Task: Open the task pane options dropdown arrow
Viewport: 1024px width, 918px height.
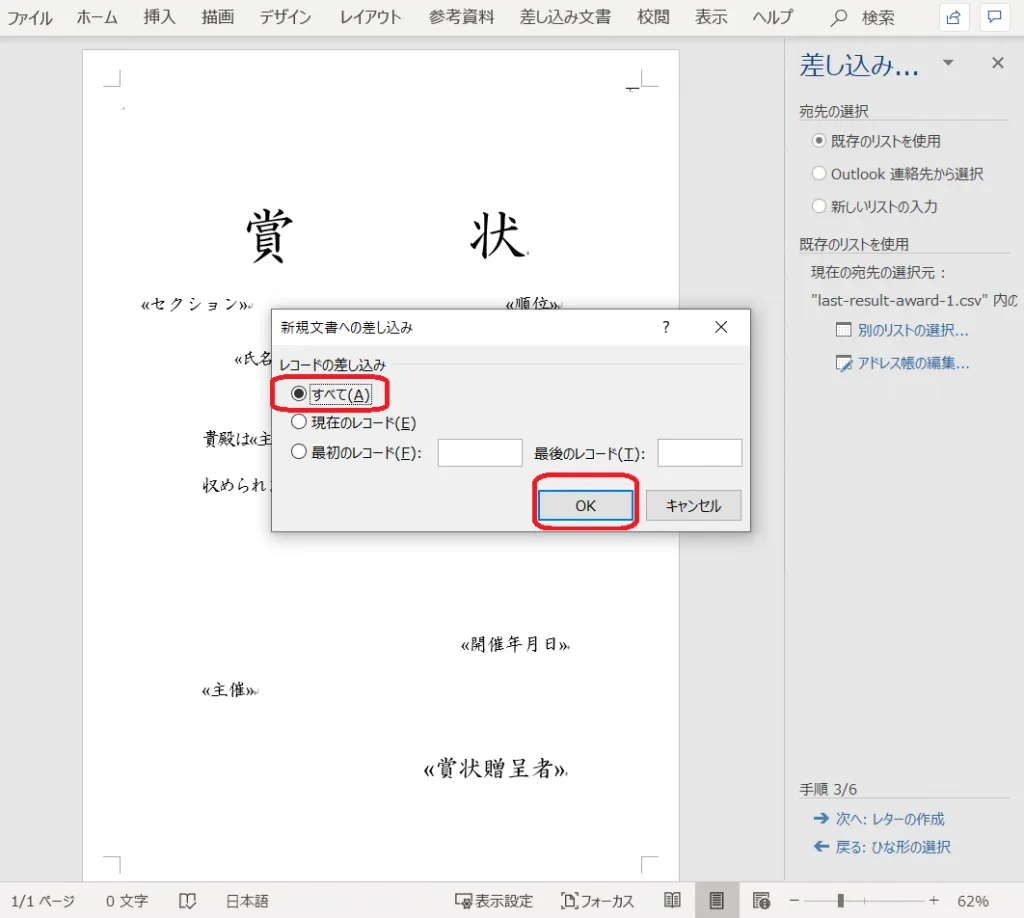Action: click(x=948, y=63)
